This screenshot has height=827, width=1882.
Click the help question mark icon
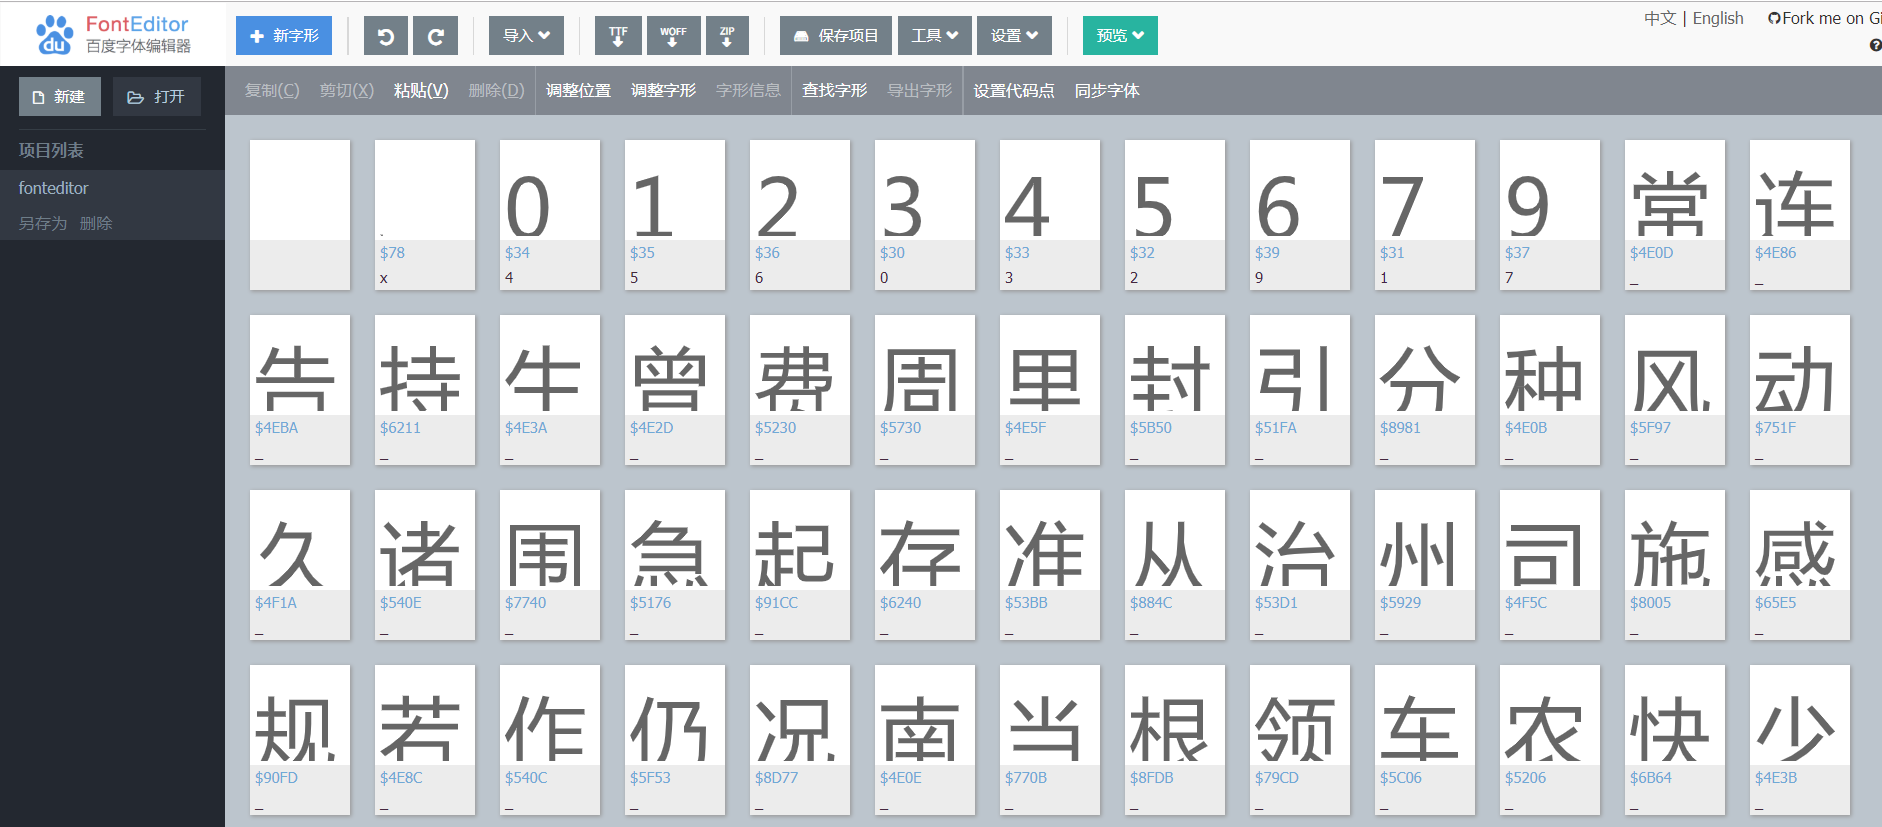coord(1875,45)
